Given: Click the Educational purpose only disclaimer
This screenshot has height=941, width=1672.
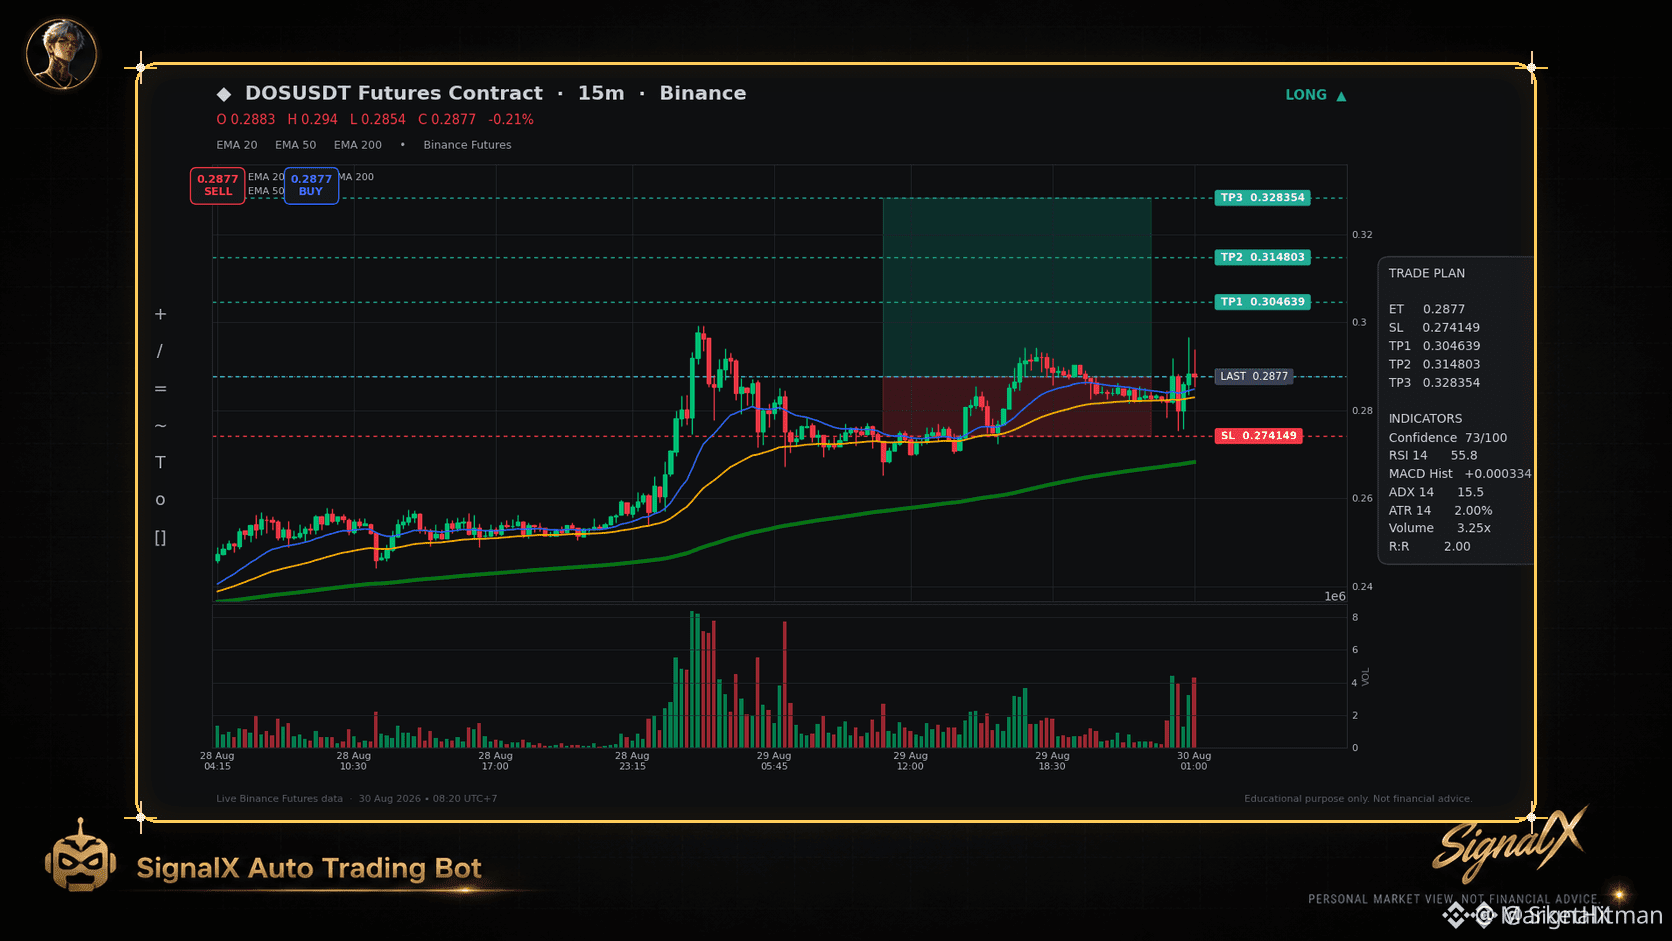Looking at the screenshot, I should tap(1358, 799).
